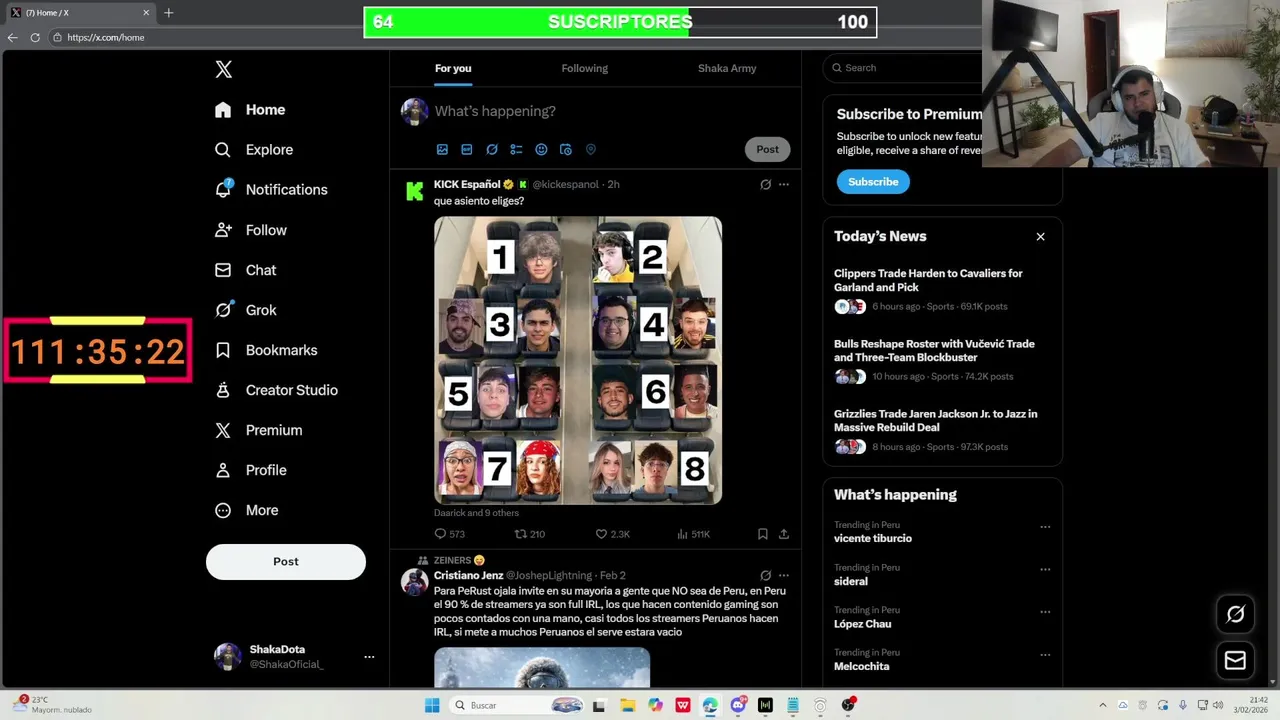The width and height of the screenshot is (1280, 720).
Task: Tag location in the composer
Action: (591, 149)
